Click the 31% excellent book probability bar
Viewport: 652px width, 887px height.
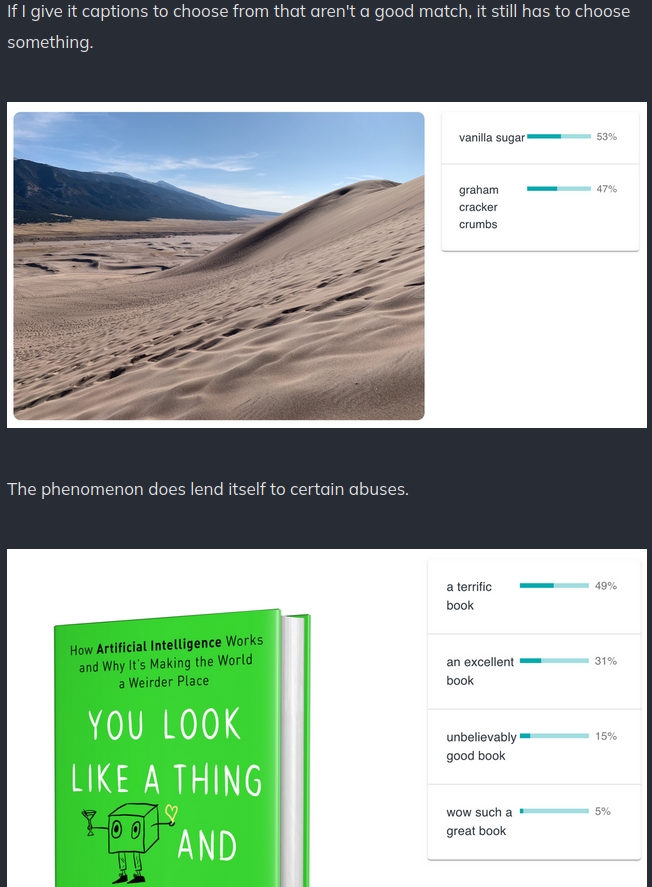point(554,661)
